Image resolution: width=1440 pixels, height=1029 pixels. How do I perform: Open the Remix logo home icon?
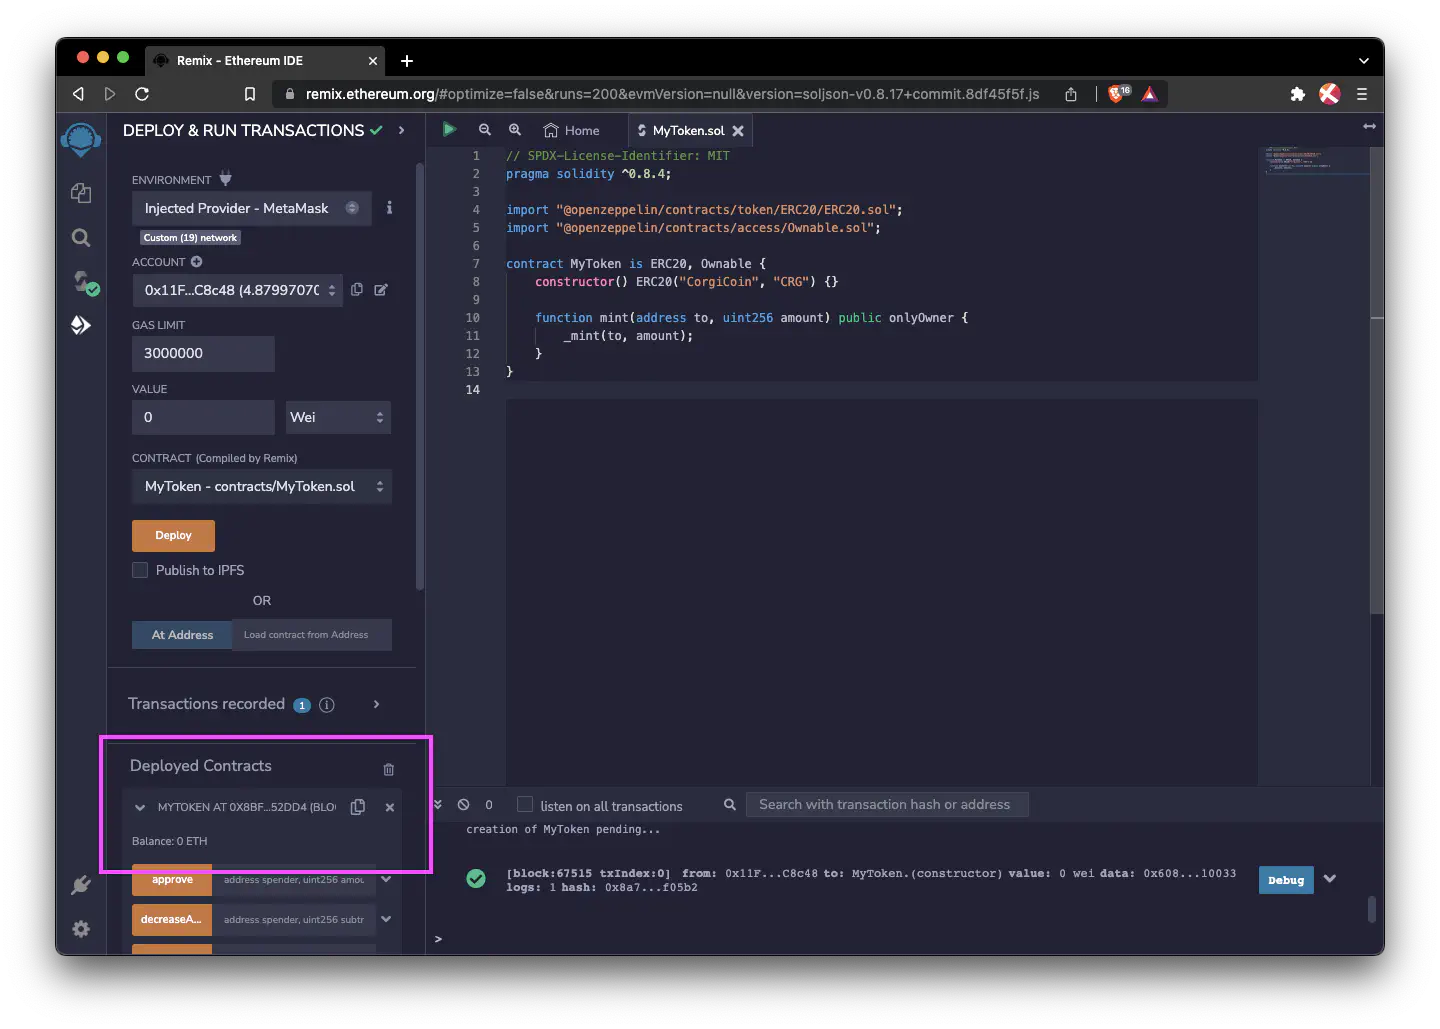tap(81, 139)
